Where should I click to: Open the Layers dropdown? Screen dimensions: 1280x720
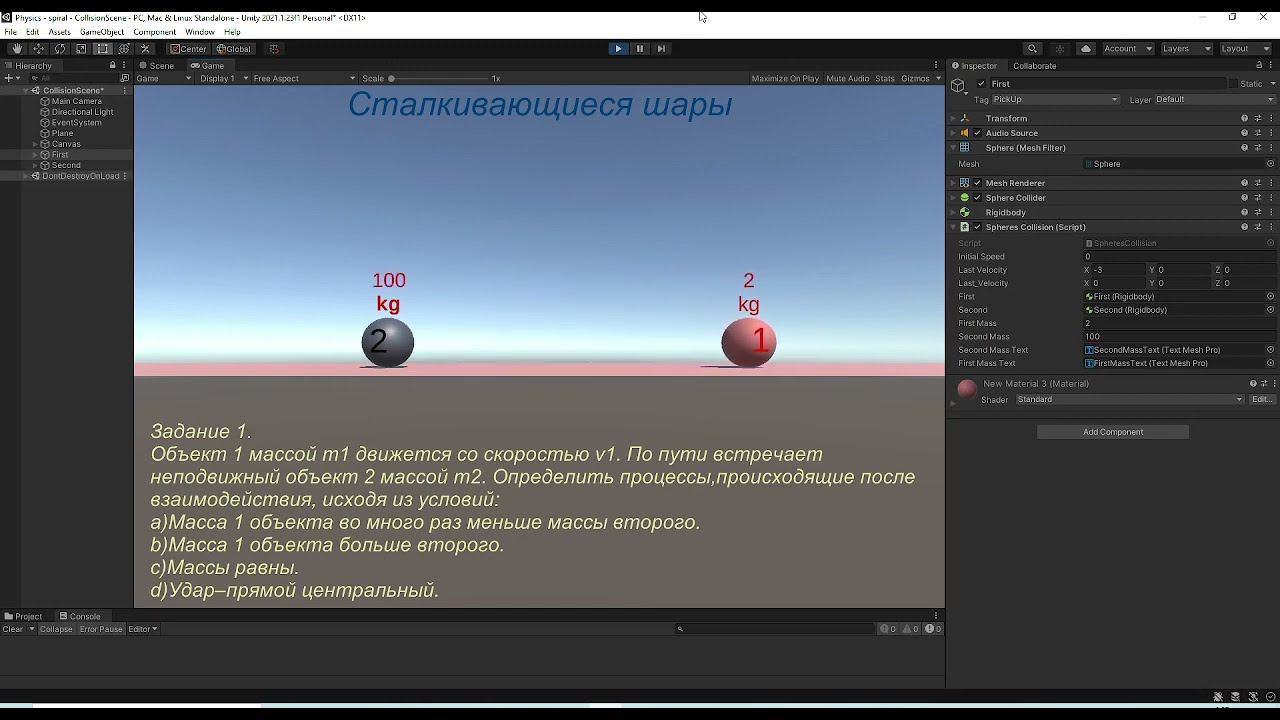point(1186,48)
